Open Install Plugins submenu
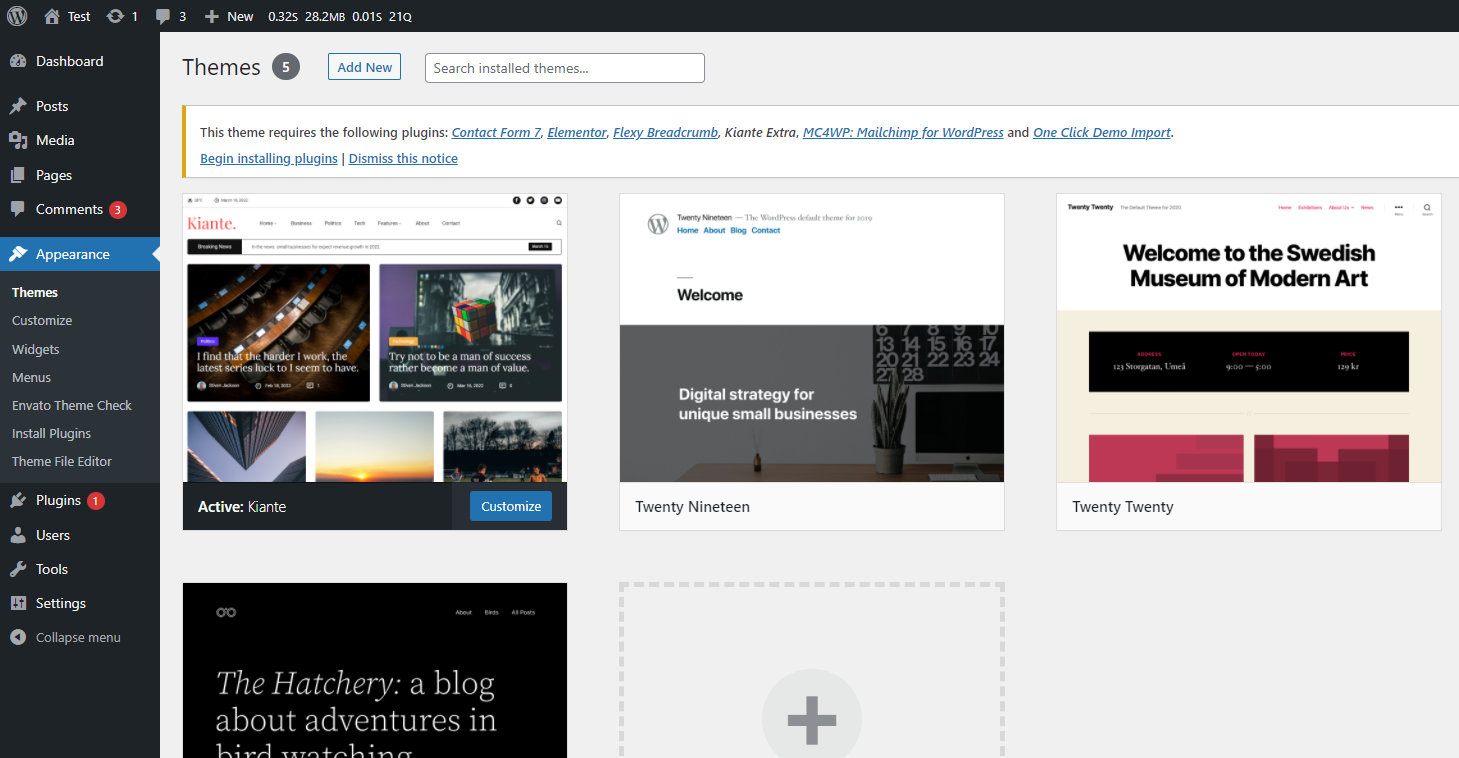The height and width of the screenshot is (758, 1459). click(52, 433)
